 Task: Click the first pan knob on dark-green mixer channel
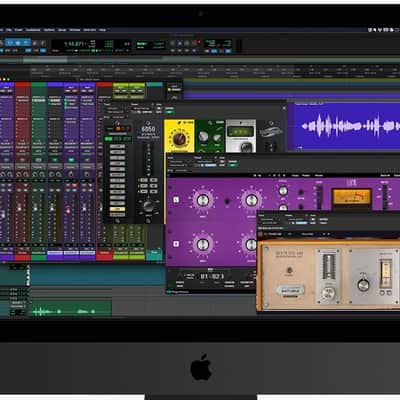(35, 174)
